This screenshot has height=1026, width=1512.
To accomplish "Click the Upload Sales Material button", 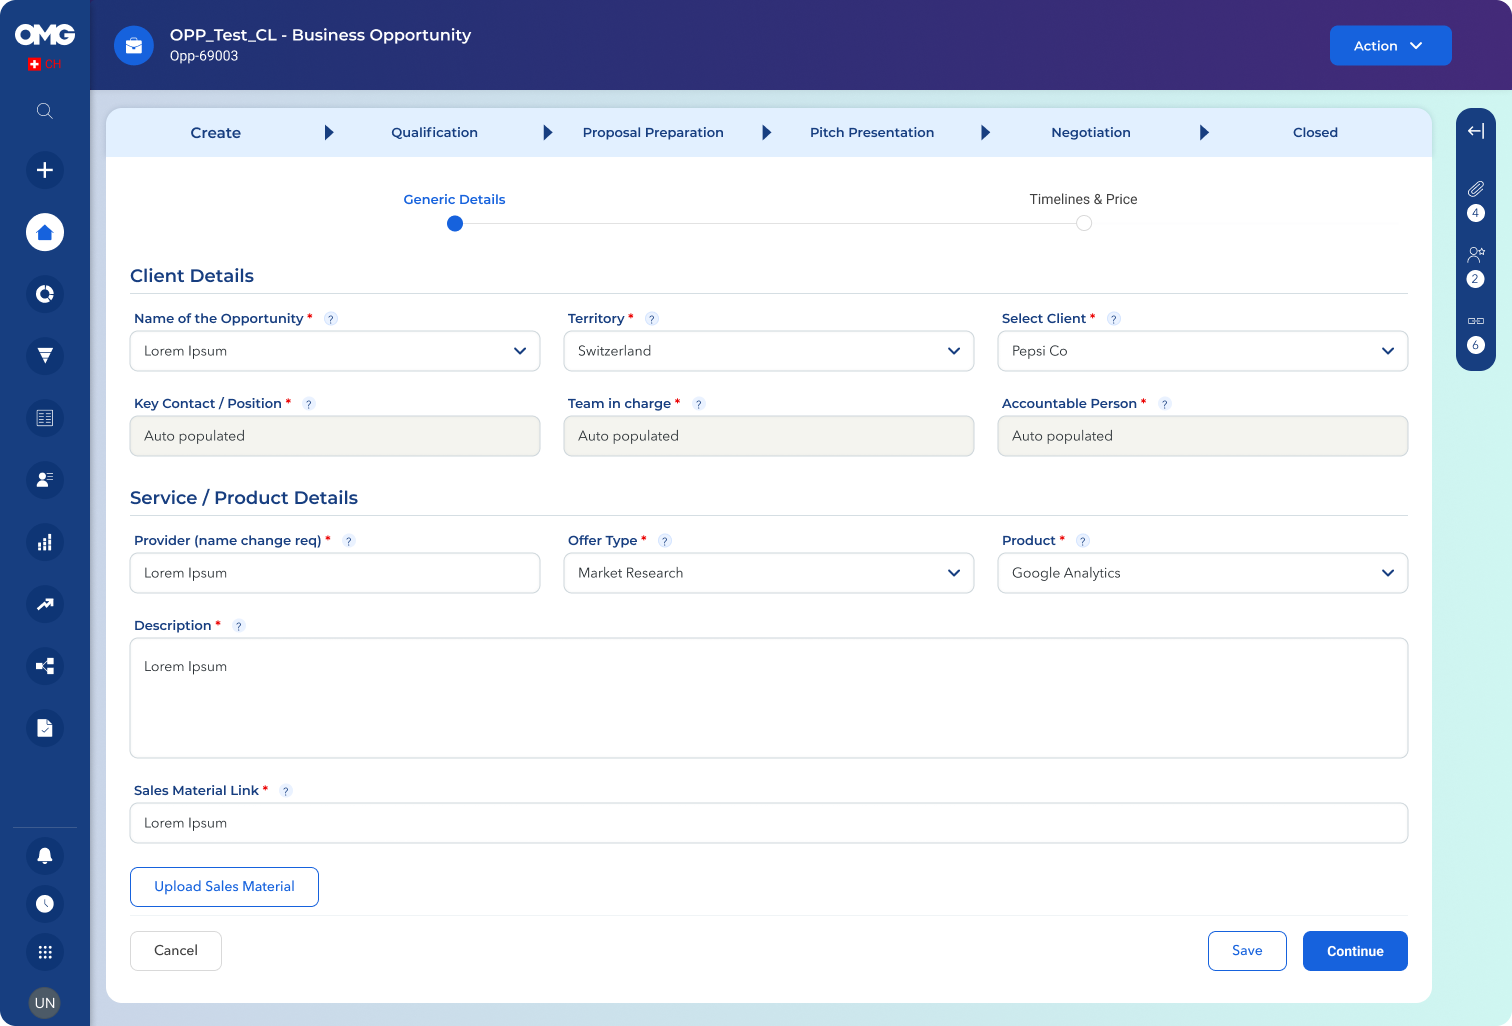I will tap(224, 887).
